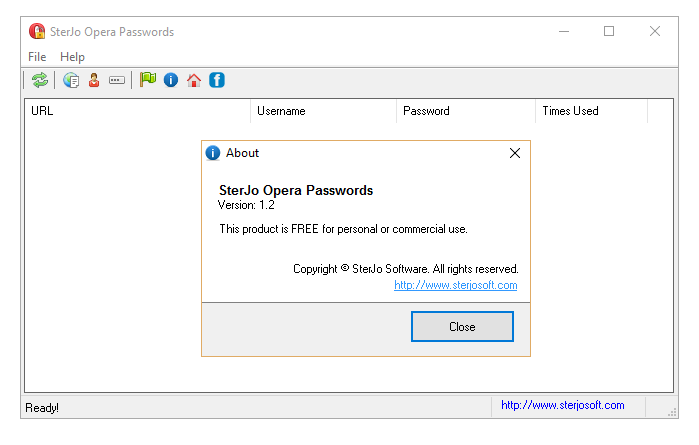Click the copy username person icon
This screenshot has height=445, width=699.
click(94, 81)
